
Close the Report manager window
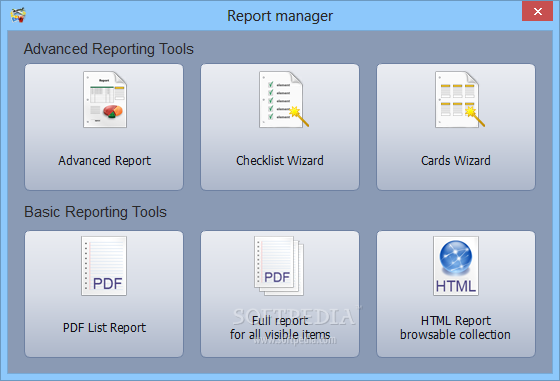pyautogui.click(x=538, y=11)
